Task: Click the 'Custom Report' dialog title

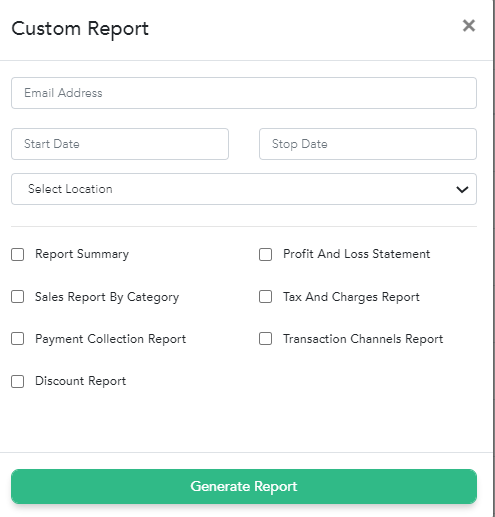Action: pyautogui.click(x=80, y=29)
